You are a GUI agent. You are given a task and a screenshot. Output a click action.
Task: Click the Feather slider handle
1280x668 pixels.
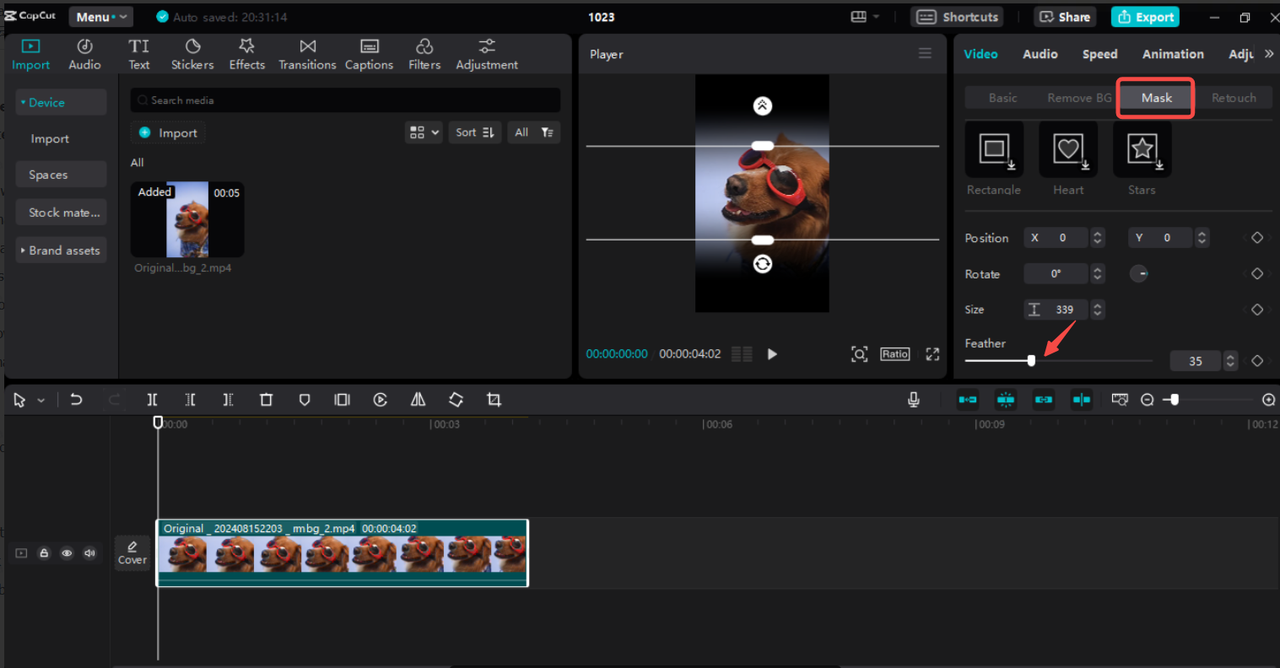coord(1031,361)
